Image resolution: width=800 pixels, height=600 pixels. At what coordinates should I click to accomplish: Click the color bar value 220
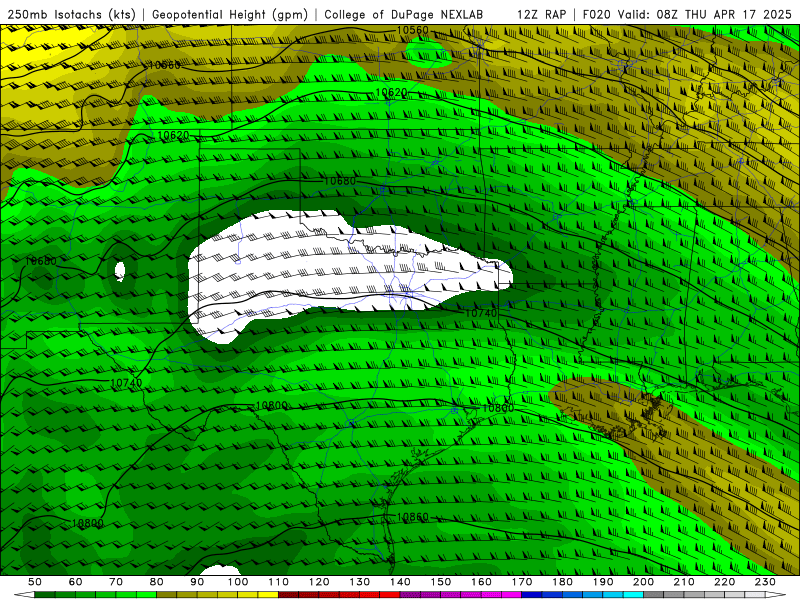coord(724,582)
